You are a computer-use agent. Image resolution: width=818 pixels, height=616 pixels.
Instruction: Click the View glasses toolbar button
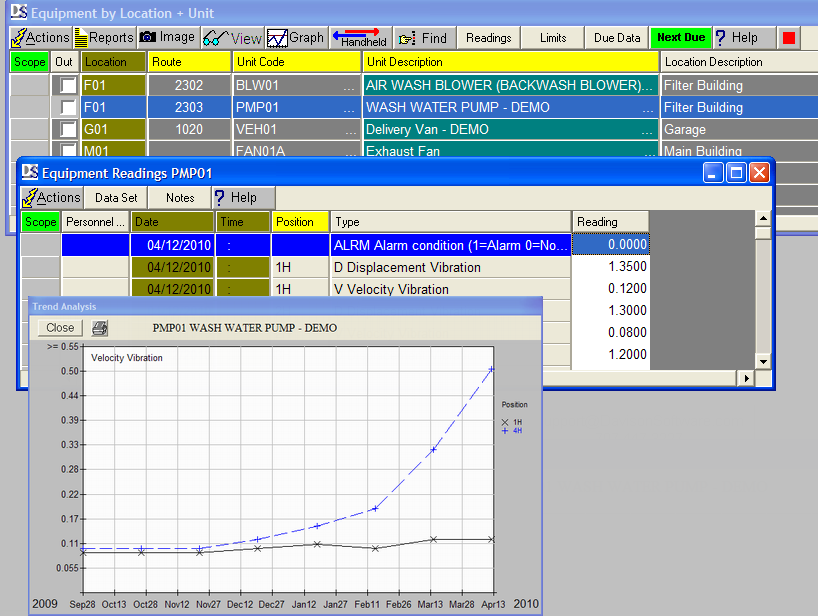pos(232,38)
